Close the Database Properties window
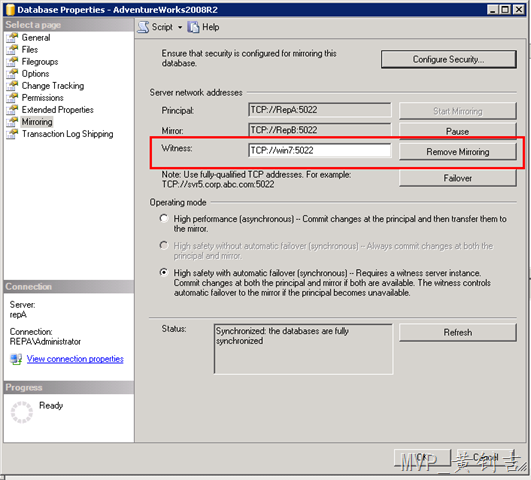 click(518, 9)
